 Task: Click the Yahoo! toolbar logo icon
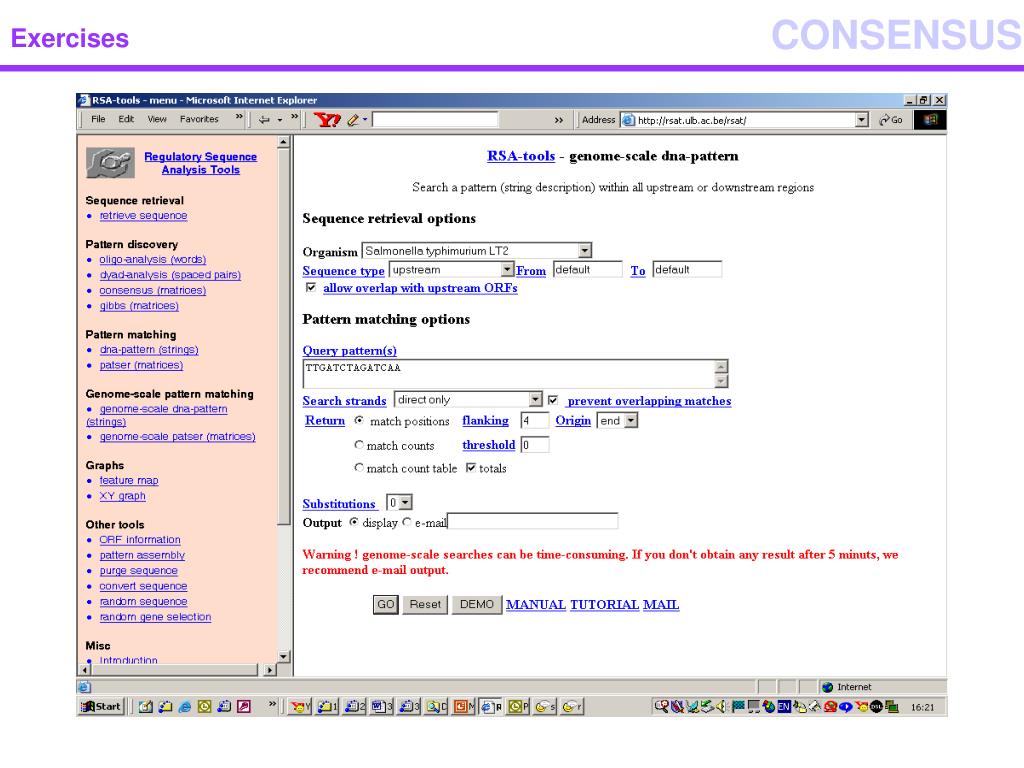pyautogui.click(x=327, y=120)
